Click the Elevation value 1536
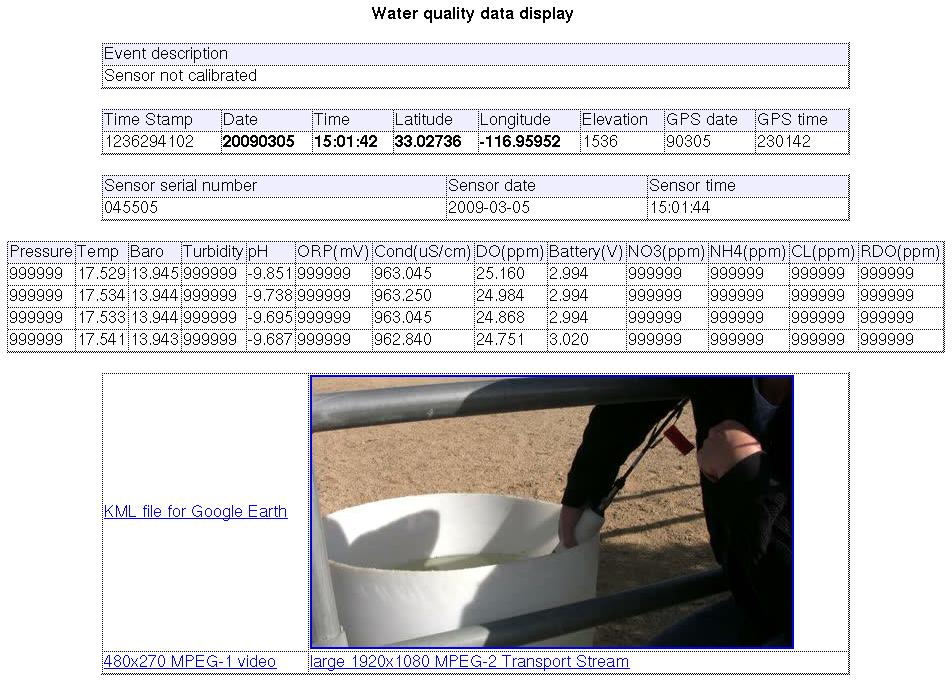The height and width of the screenshot is (680, 952). point(600,141)
